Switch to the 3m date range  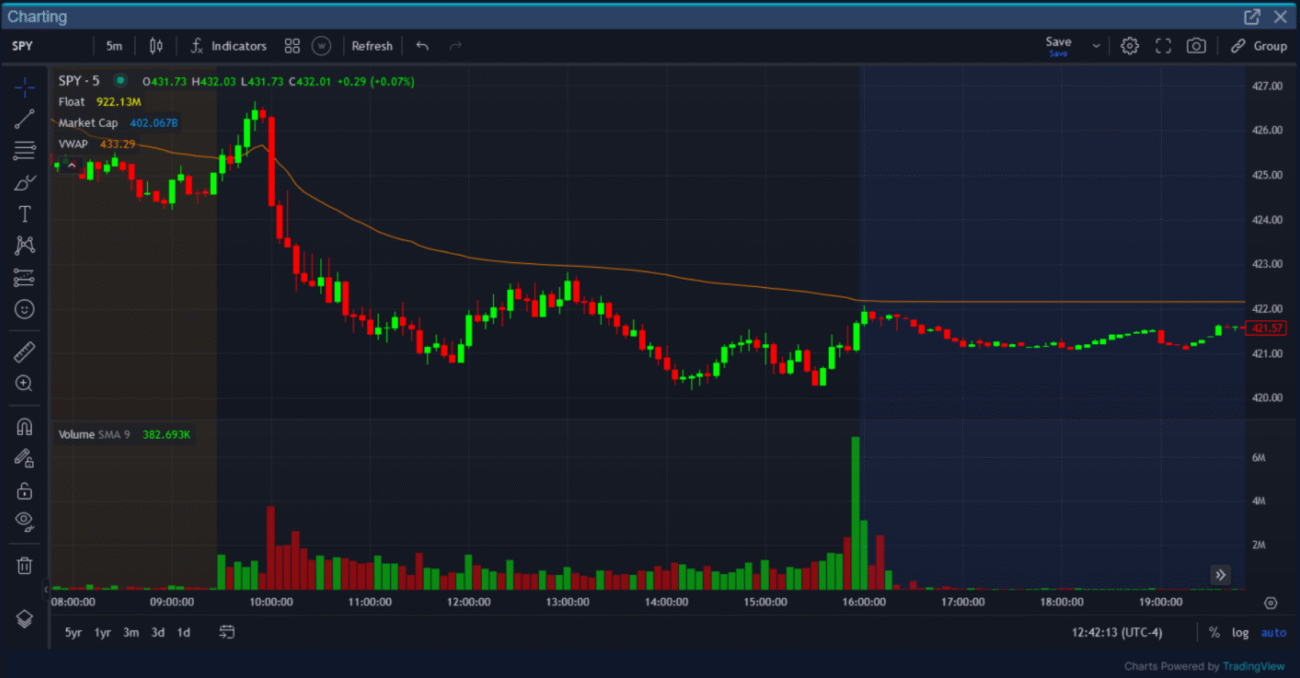[131, 632]
